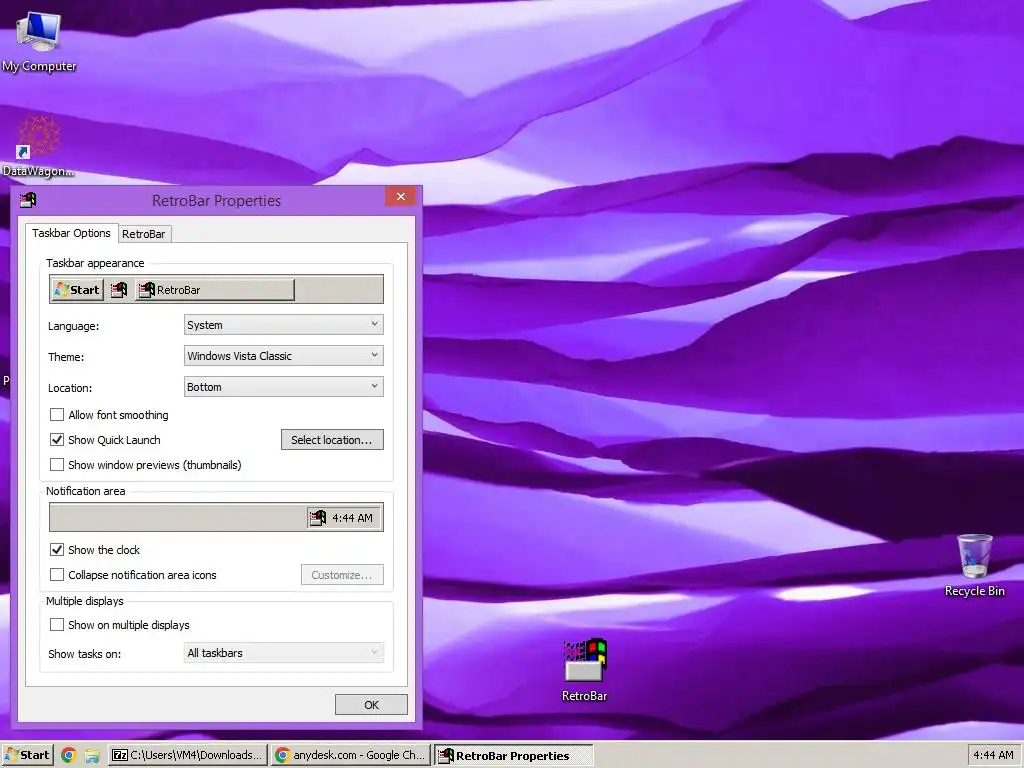Viewport: 1024px width, 768px height.
Task: Confirm with the OK button
Action: [371, 705]
